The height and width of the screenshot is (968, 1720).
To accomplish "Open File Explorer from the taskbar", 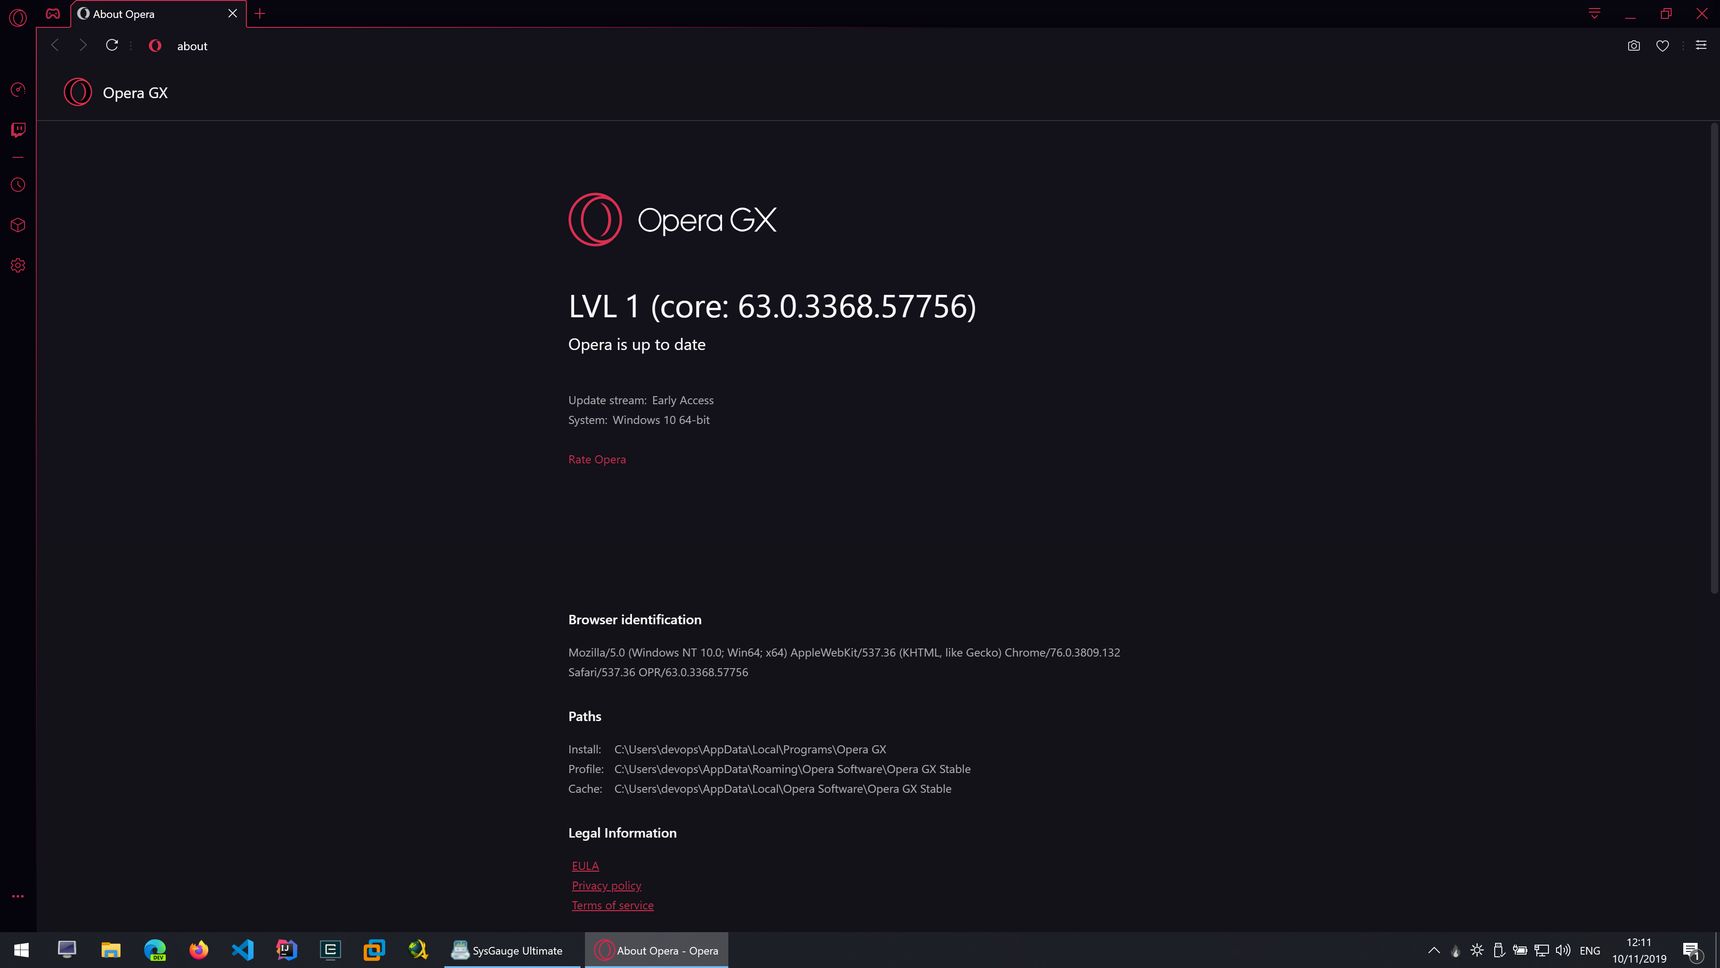I will 110,950.
